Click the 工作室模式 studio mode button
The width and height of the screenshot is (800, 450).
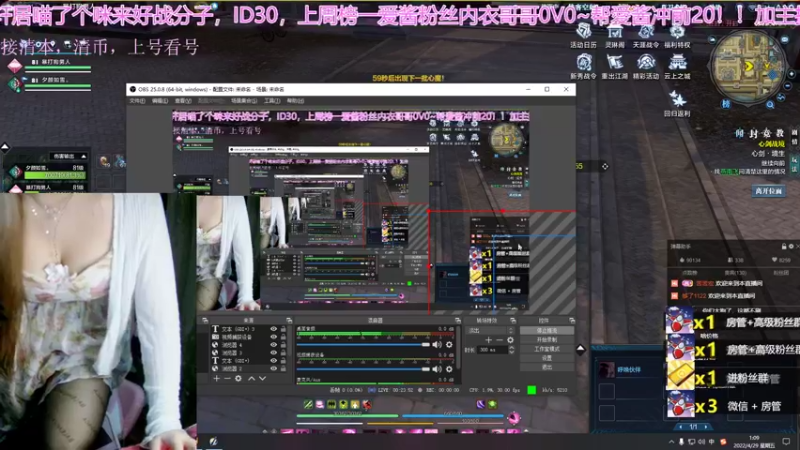[x=547, y=349]
